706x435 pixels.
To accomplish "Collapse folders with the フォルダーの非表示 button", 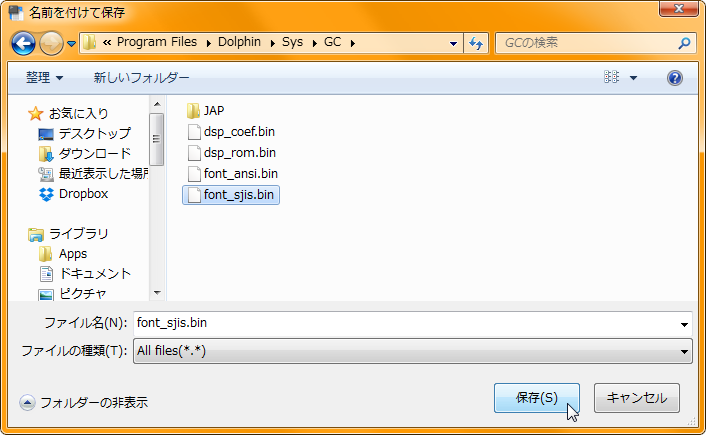I will point(84,403).
